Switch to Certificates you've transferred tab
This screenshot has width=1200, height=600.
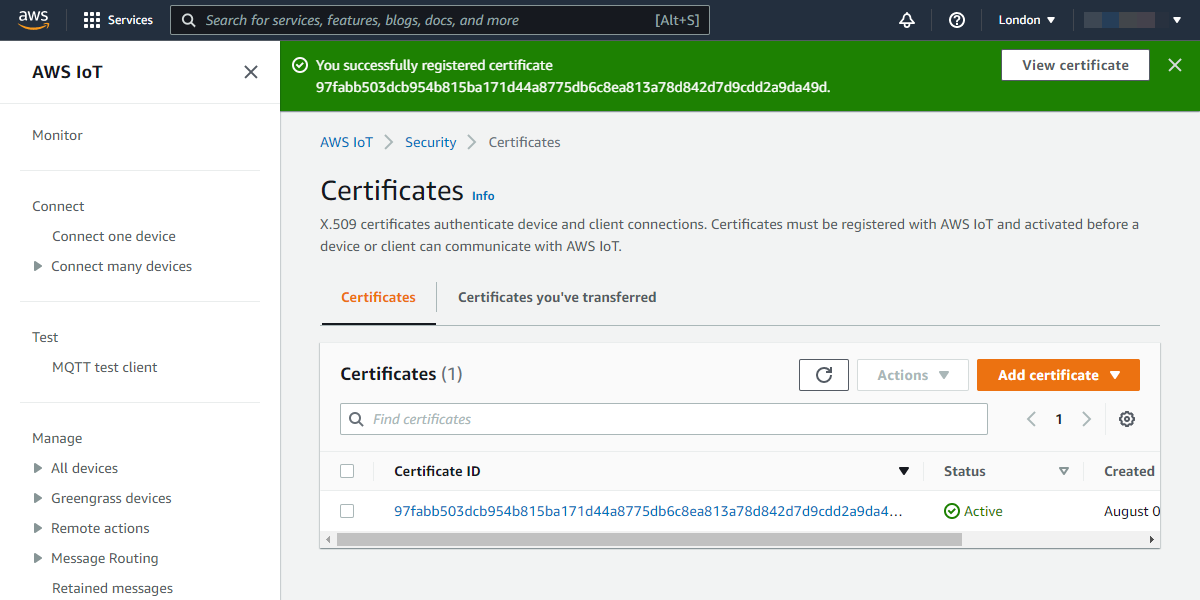point(557,297)
